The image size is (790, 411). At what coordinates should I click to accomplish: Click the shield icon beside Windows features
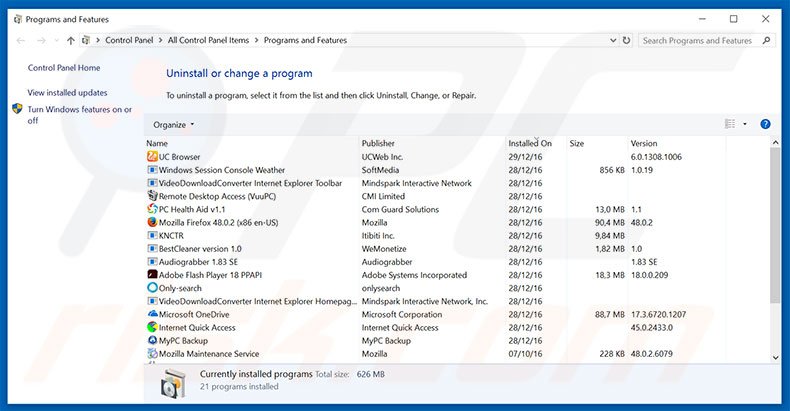tap(18, 109)
